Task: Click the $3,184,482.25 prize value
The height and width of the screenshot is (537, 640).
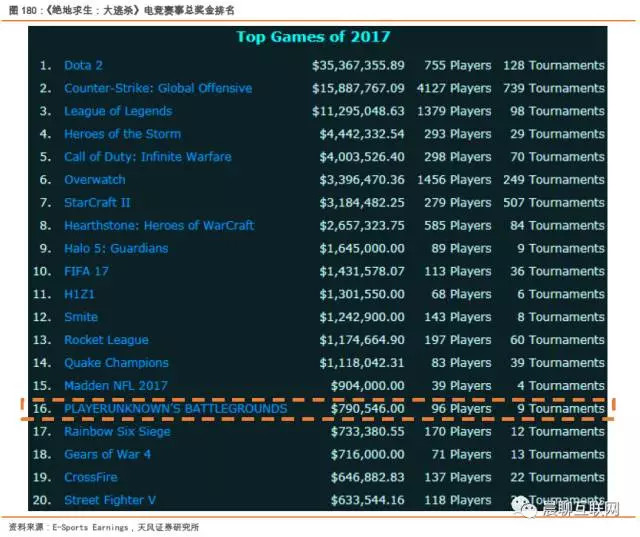Action: point(362,202)
